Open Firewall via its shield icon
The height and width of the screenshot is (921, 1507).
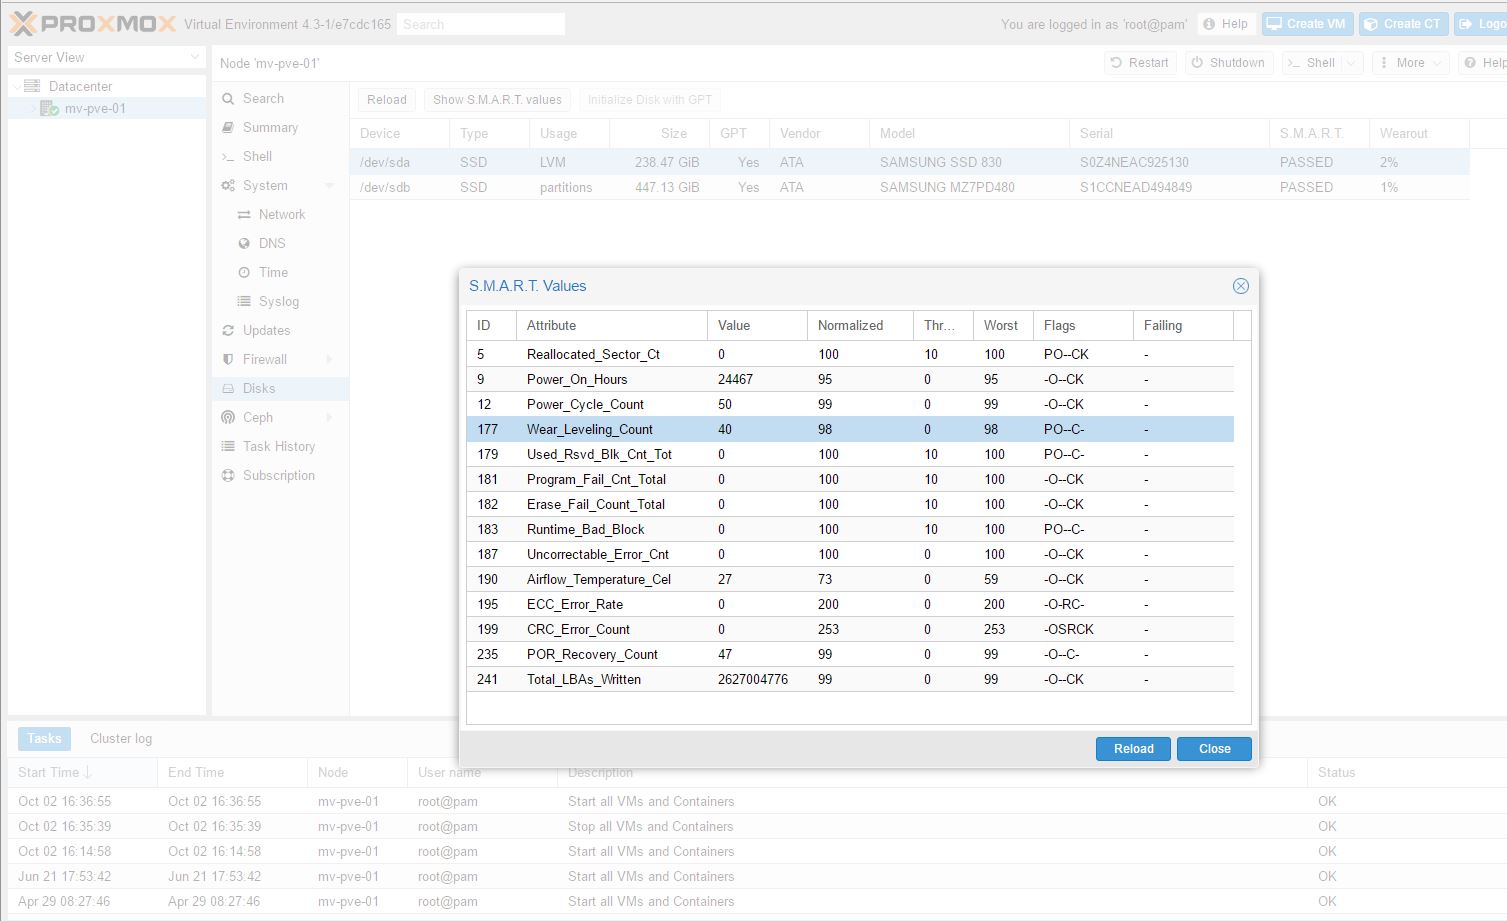click(228, 360)
